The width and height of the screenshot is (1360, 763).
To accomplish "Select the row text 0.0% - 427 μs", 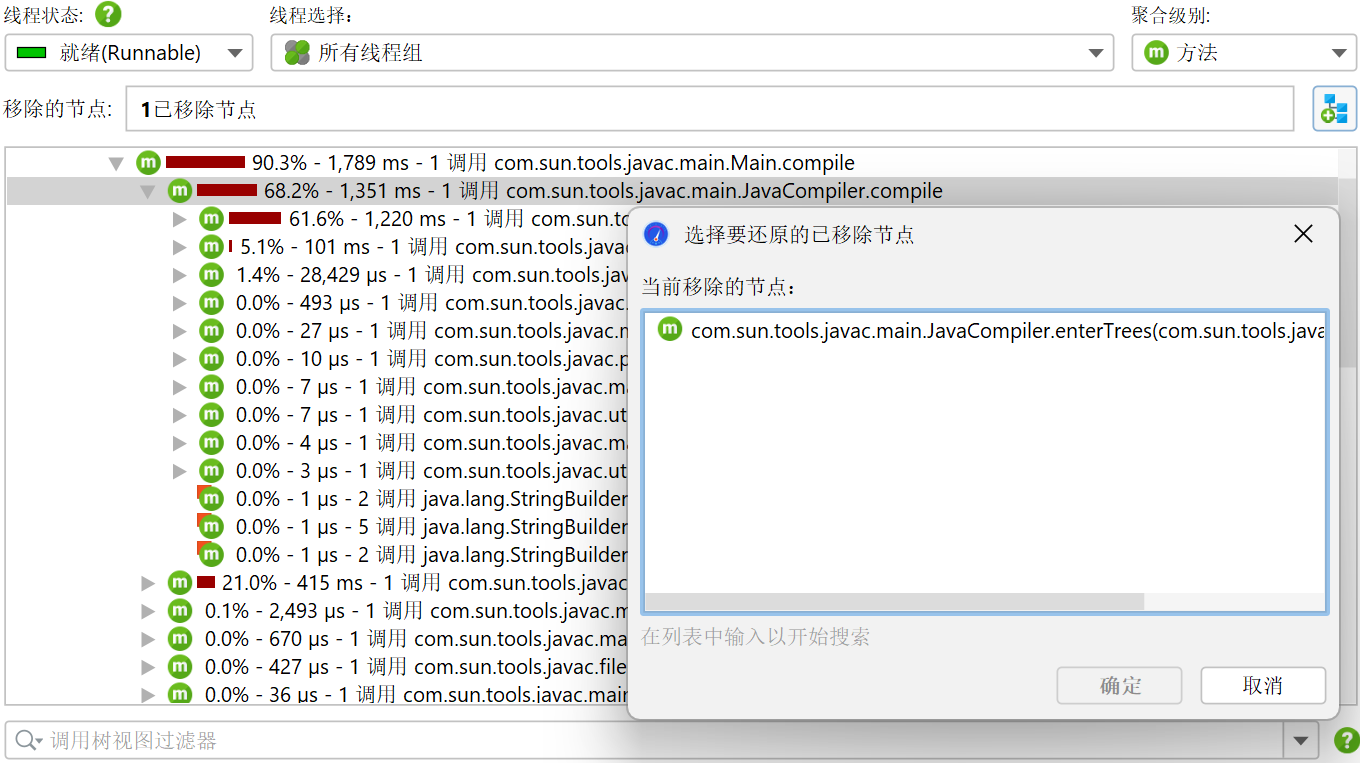I will pyautogui.click(x=416, y=667).
